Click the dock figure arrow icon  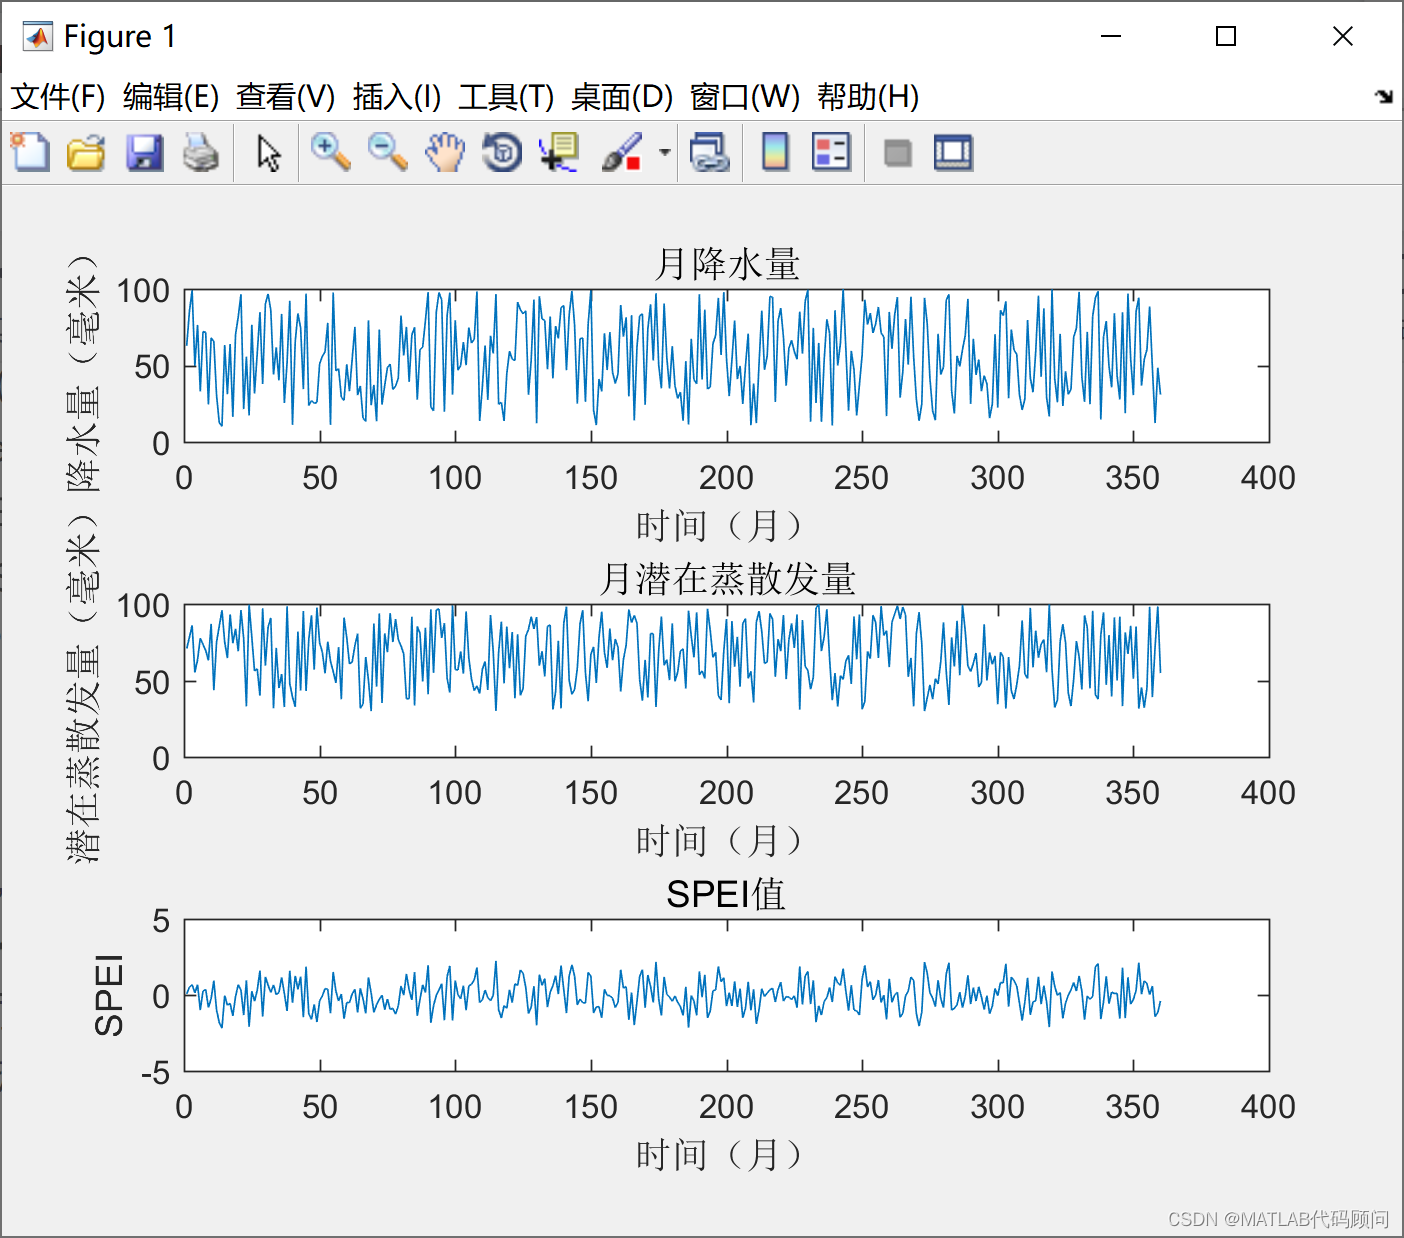click(x=1384, y=96)
